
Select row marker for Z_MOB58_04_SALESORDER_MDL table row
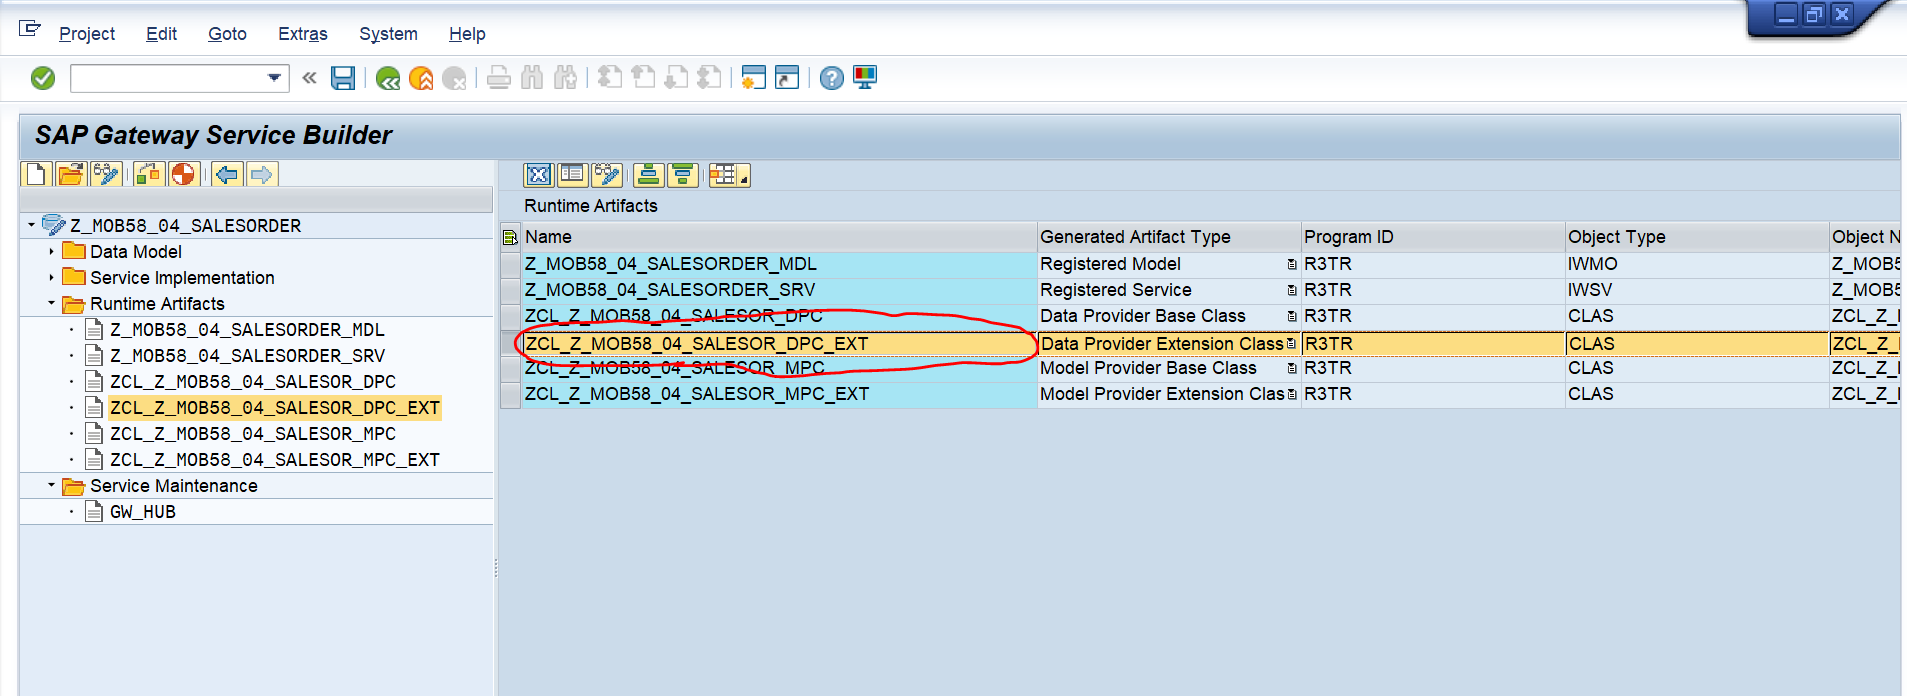tap(510, 264)
